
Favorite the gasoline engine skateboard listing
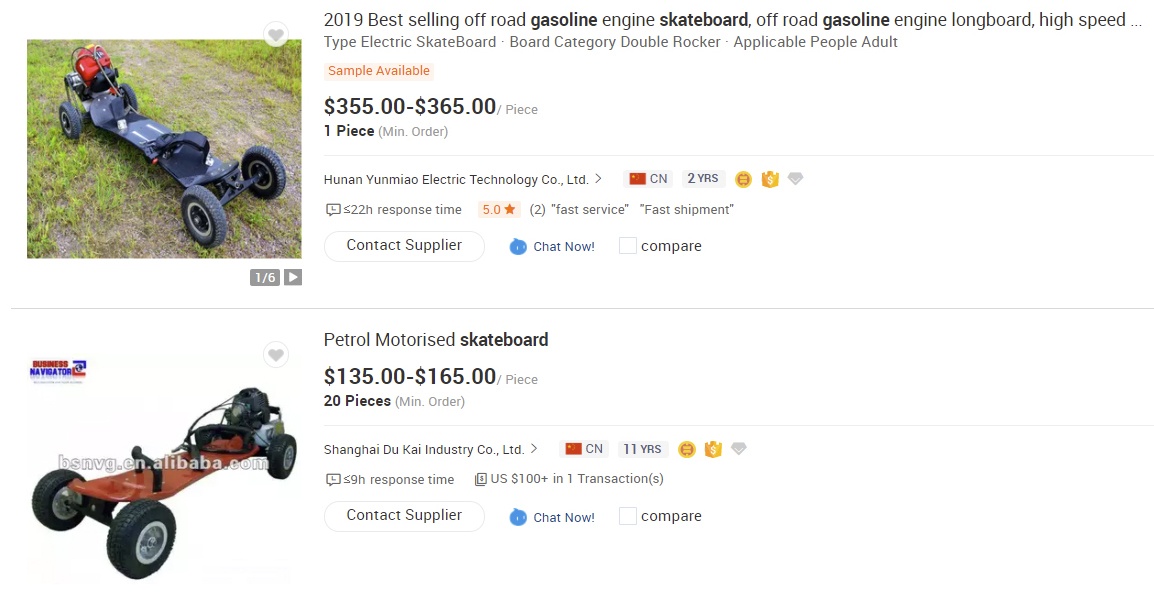(x=276, y=35)
